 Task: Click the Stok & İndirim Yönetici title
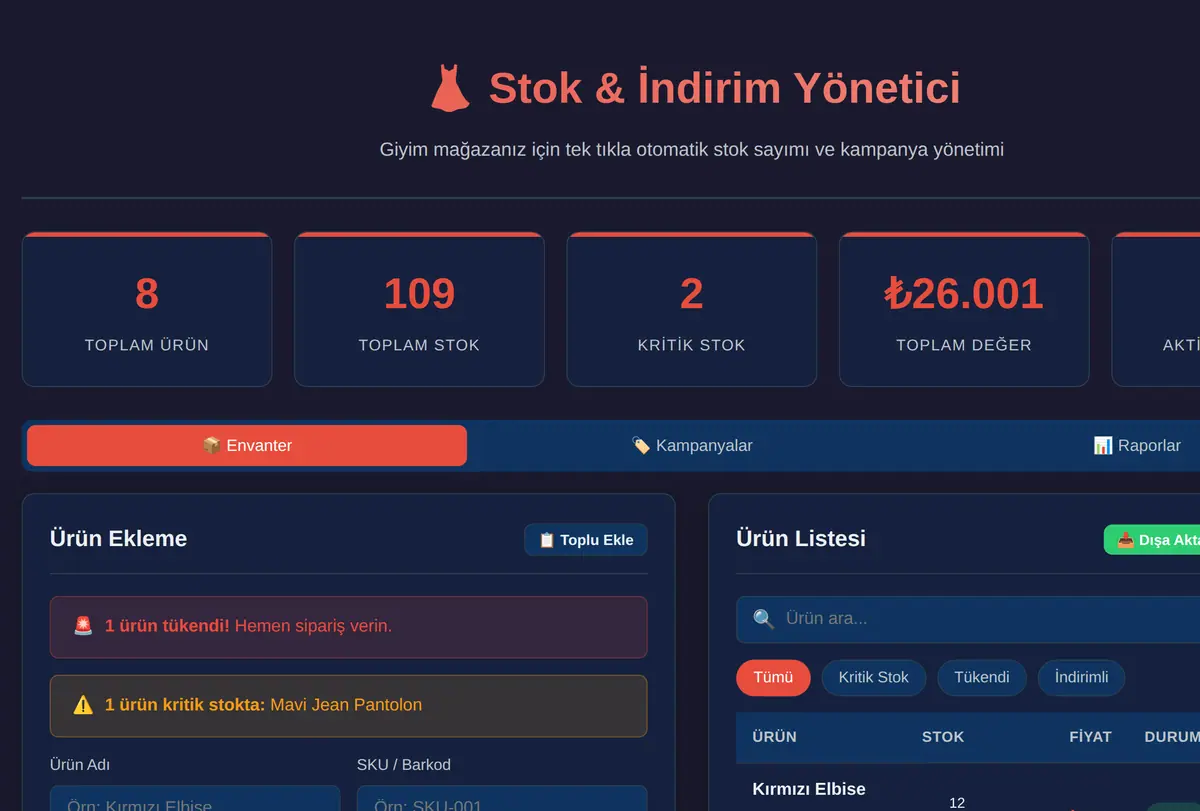click(x=725, y=88)
